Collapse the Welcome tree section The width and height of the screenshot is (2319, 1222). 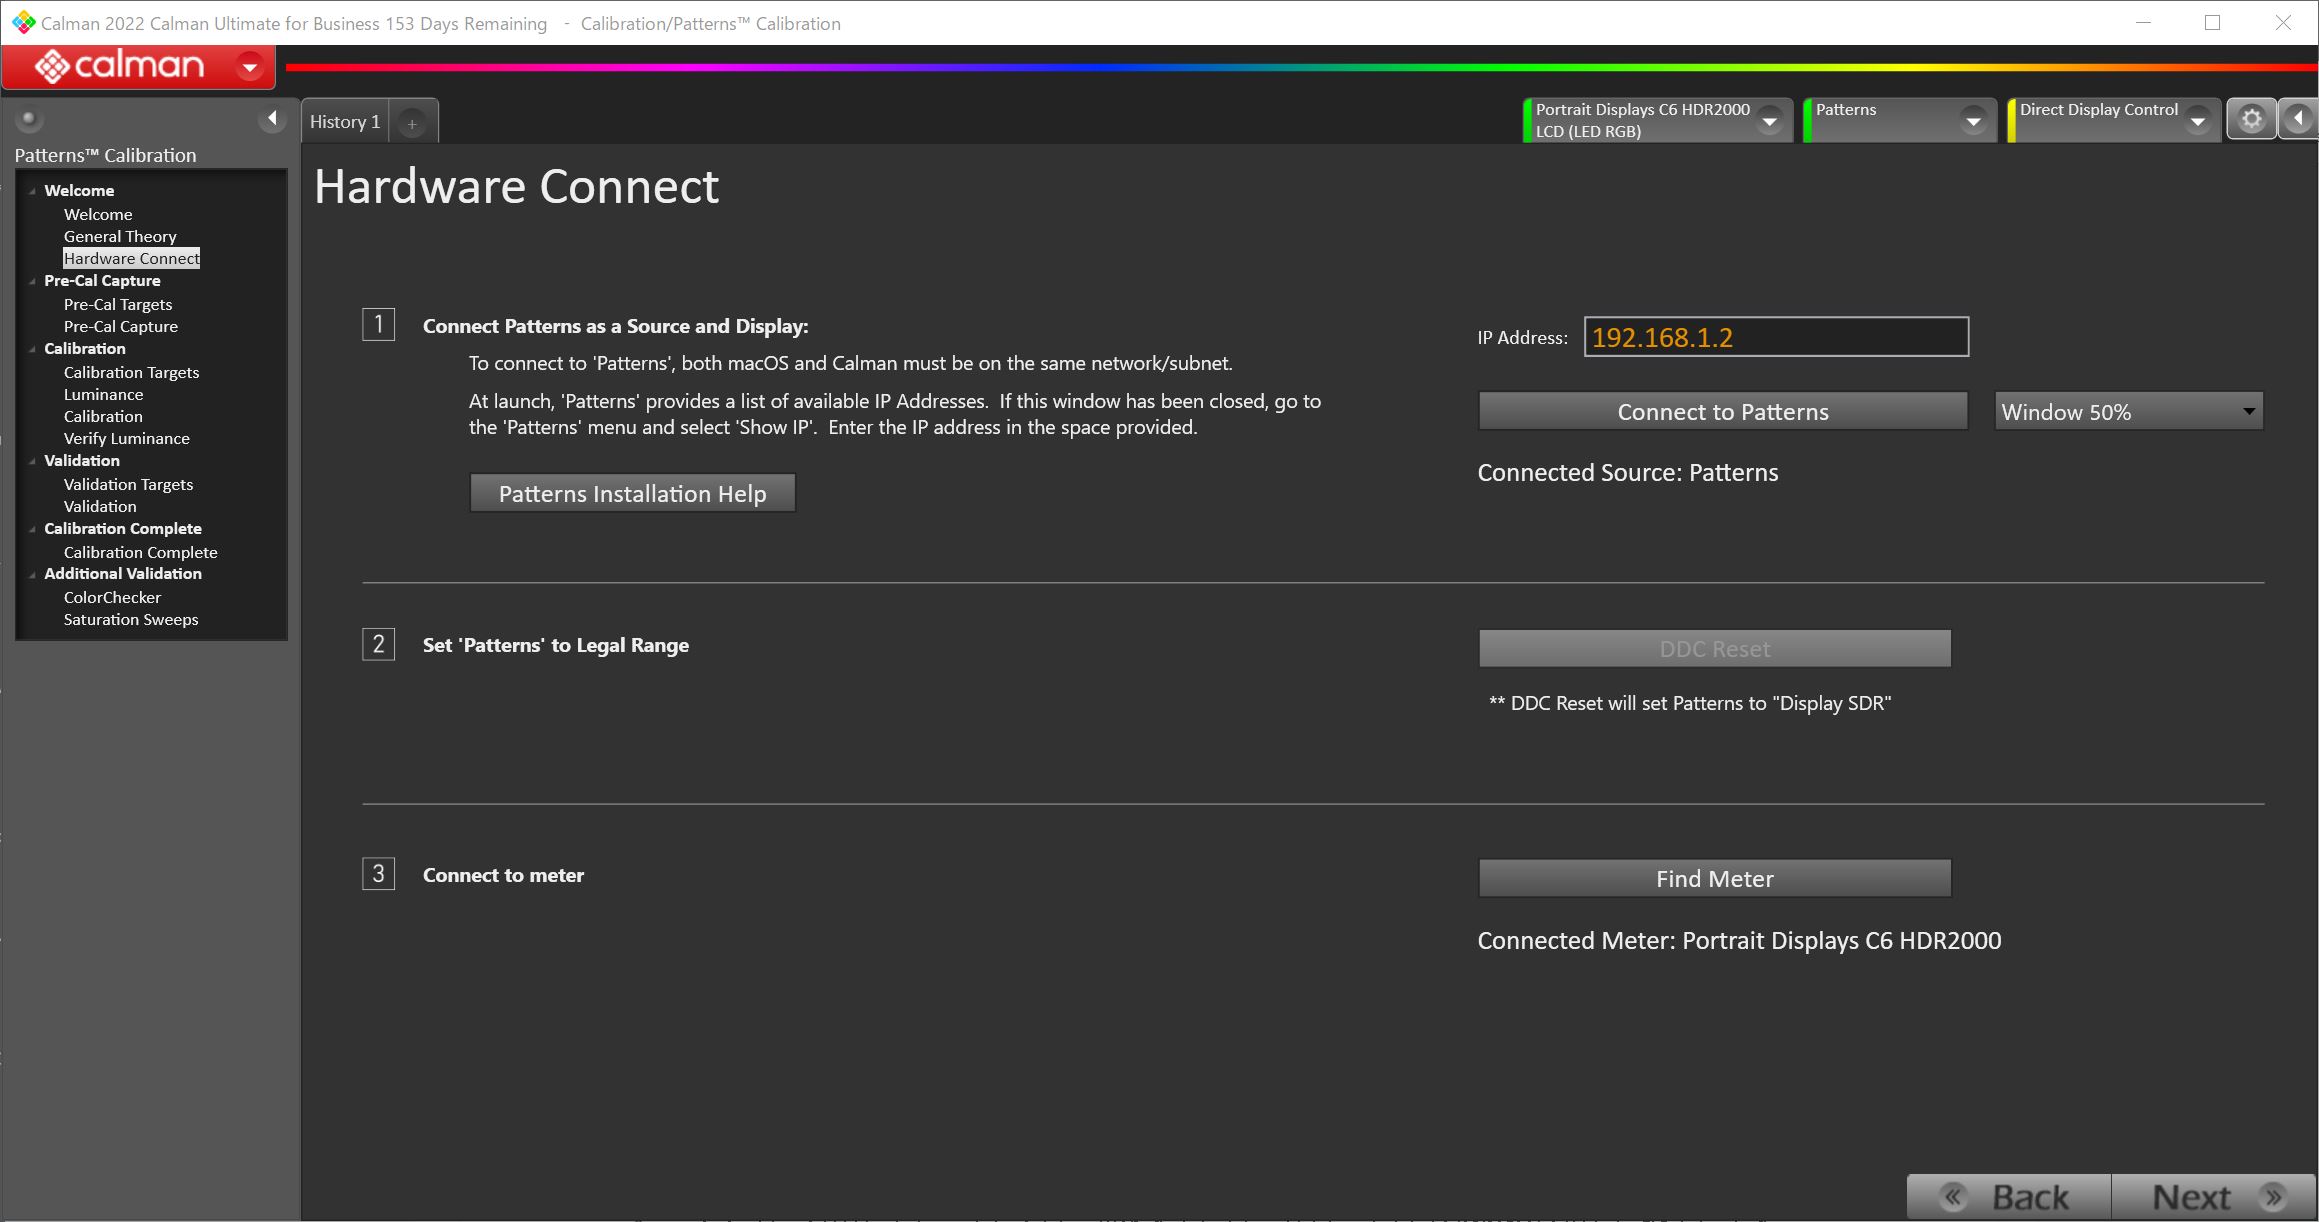tap(33, 191)
